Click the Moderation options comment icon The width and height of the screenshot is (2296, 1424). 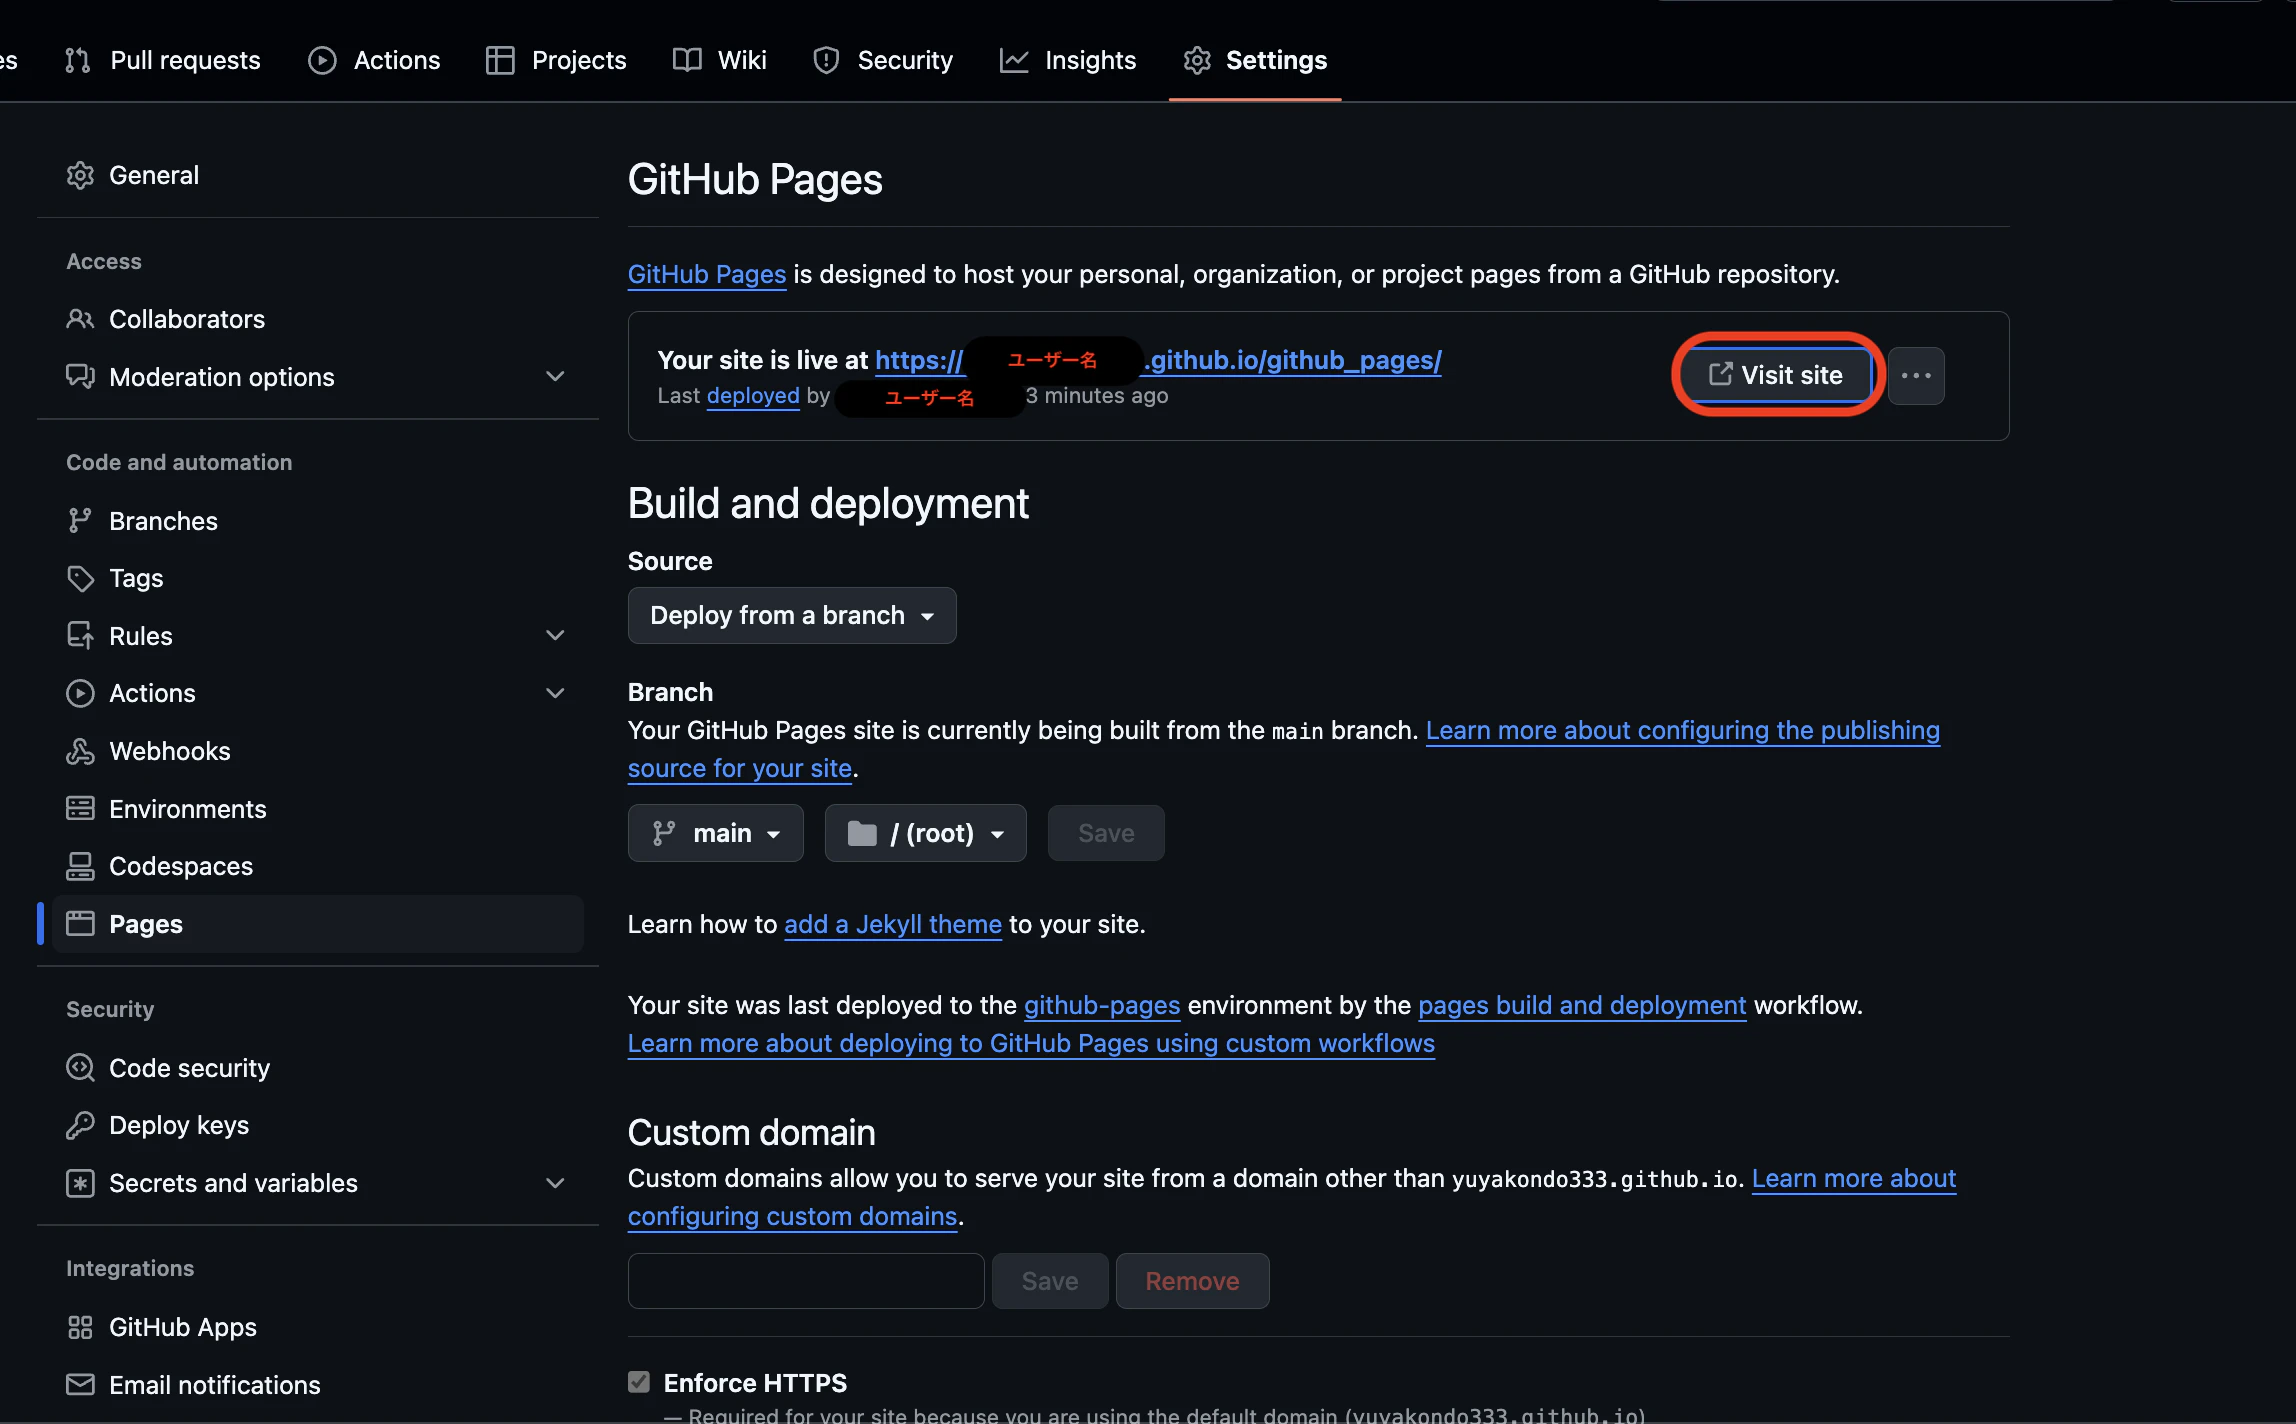tap(80, 377)
